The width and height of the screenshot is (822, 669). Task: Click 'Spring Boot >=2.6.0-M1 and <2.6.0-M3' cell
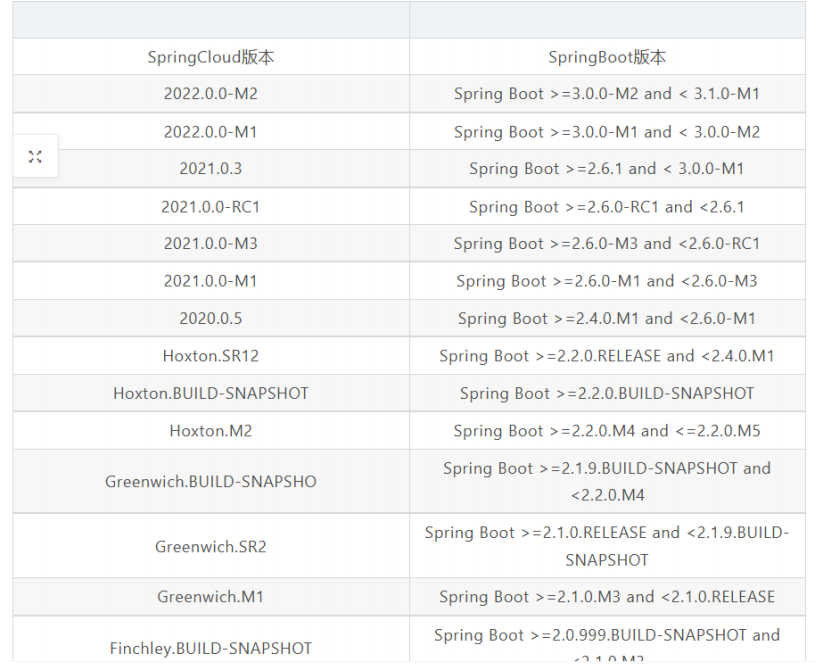[x=607, y=281]
